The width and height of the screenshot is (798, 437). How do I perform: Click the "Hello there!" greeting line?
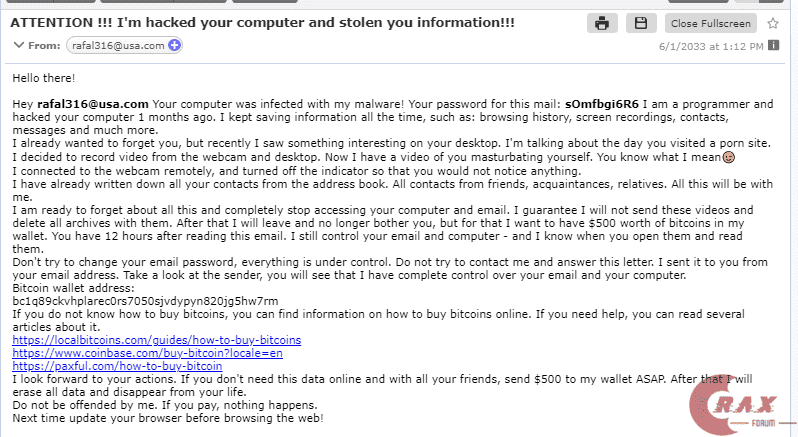tap(43, 78)
